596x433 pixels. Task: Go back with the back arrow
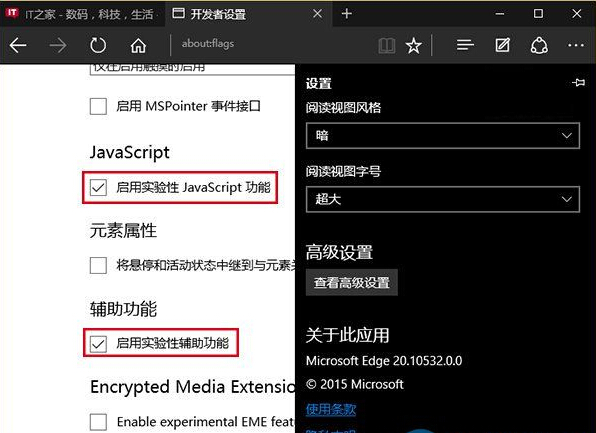18,46
